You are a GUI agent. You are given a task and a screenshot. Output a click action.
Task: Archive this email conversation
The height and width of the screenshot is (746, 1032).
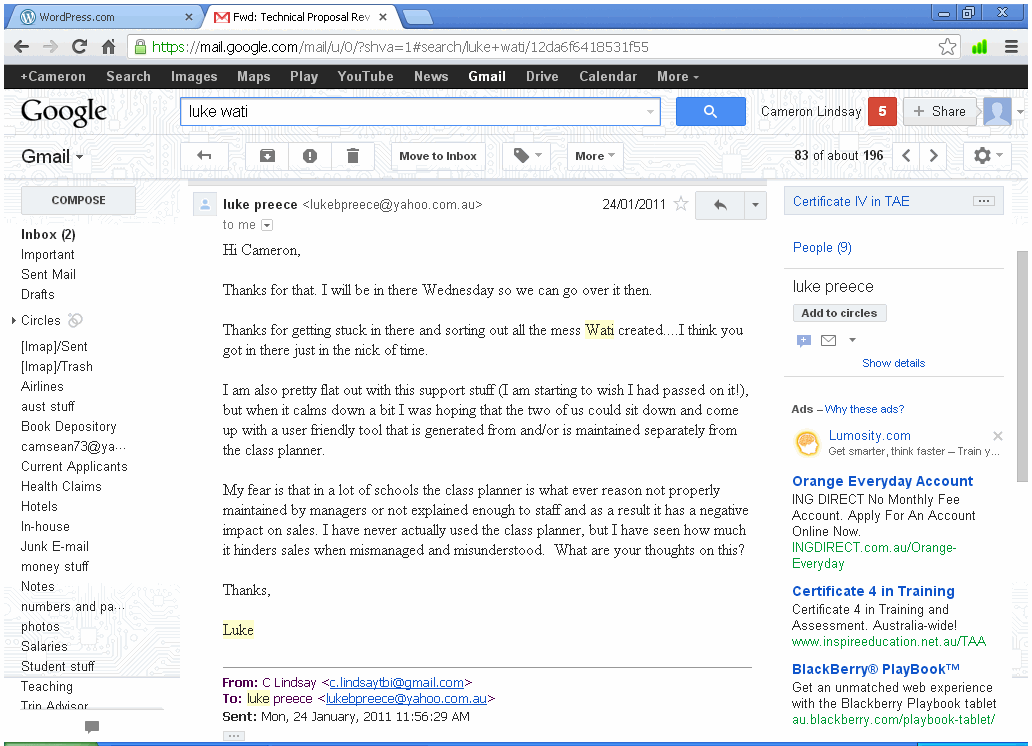coord(267,156)
